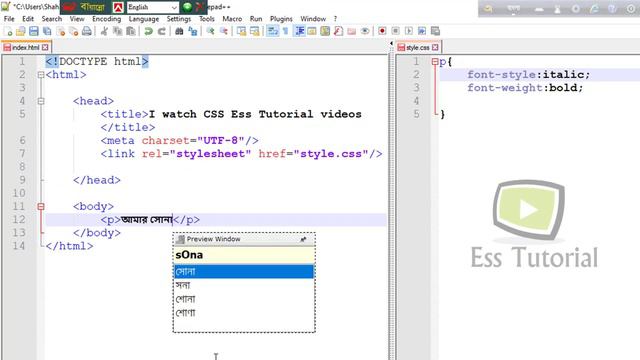Click the Open file toolbar icon

(x=20, y=31)
